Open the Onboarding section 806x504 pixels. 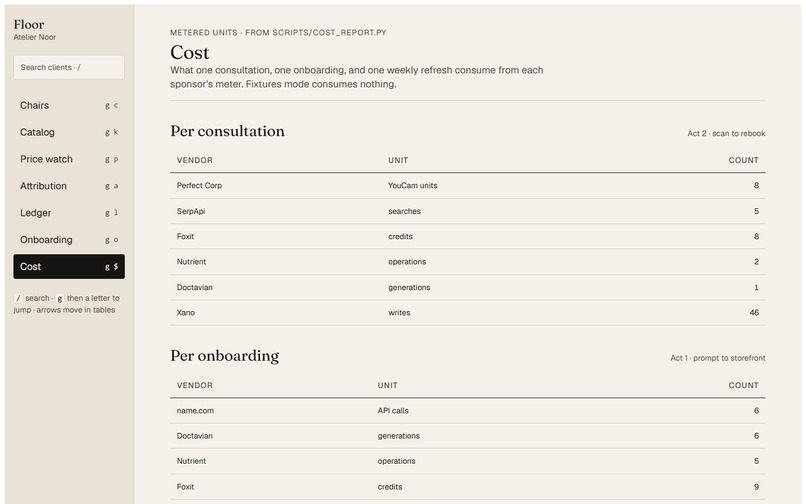click(x=69, y=240)
